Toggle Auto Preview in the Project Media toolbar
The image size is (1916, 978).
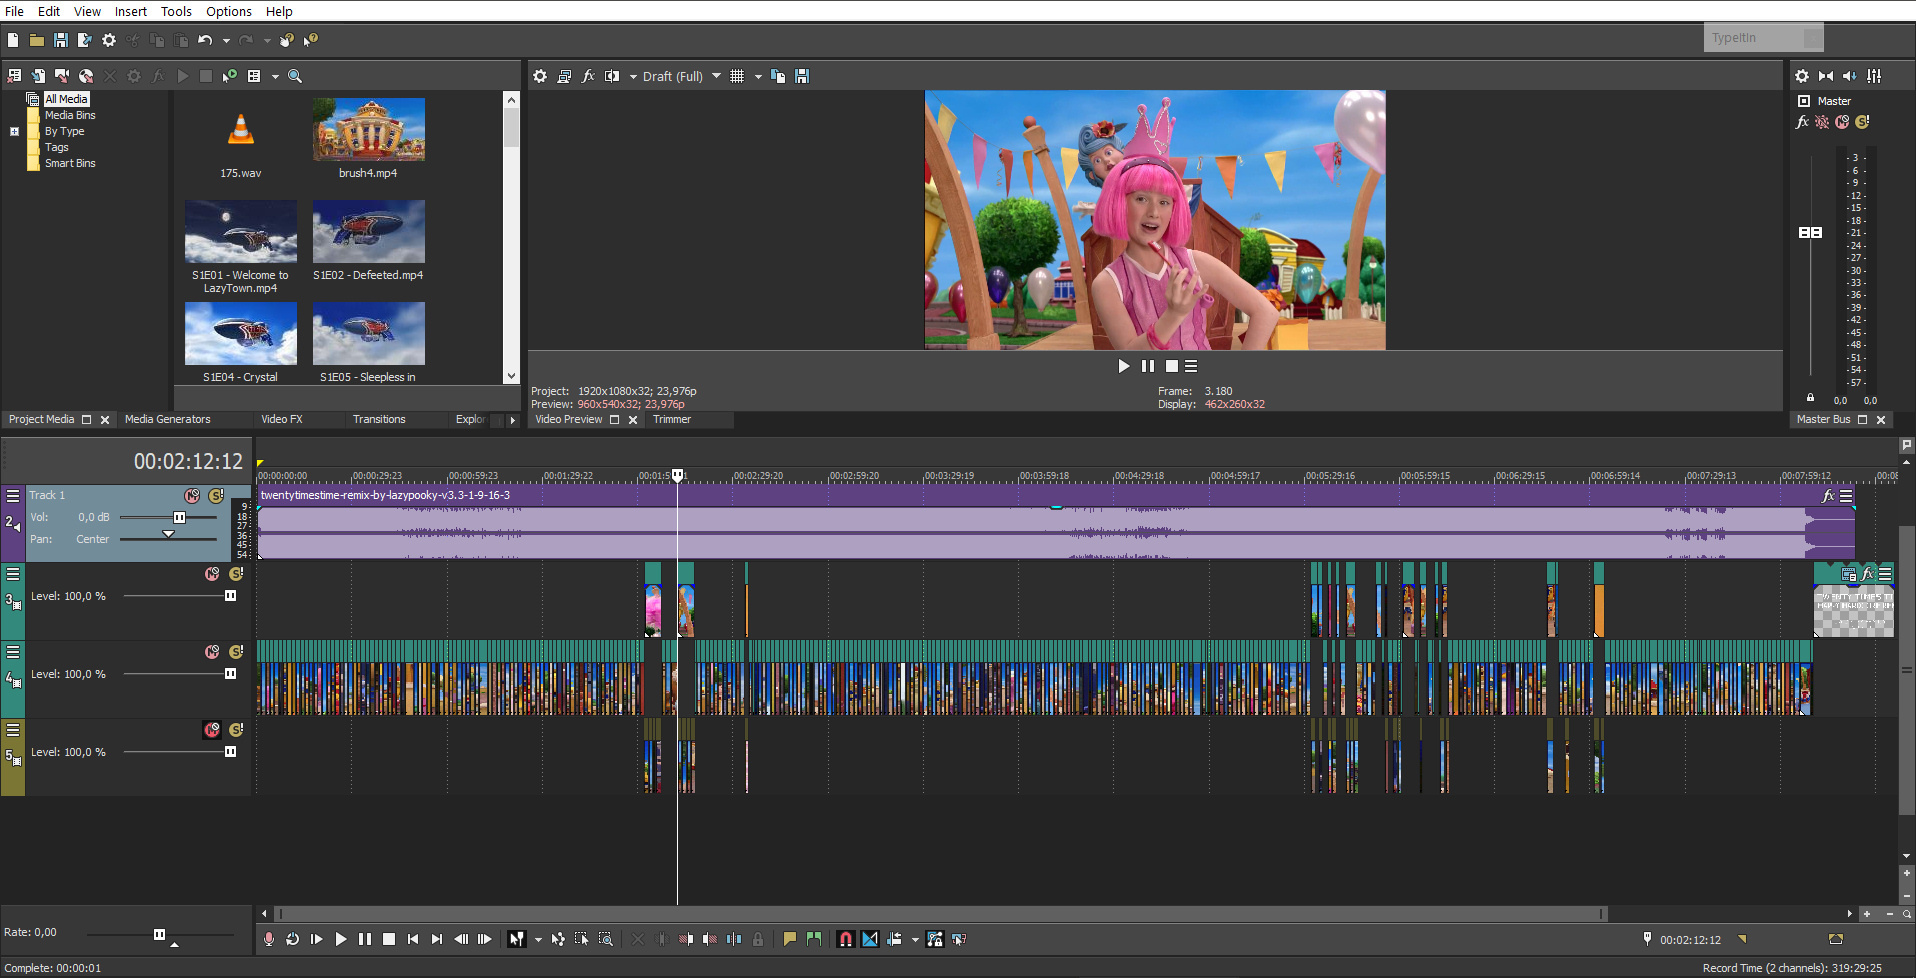pos(230,76)
